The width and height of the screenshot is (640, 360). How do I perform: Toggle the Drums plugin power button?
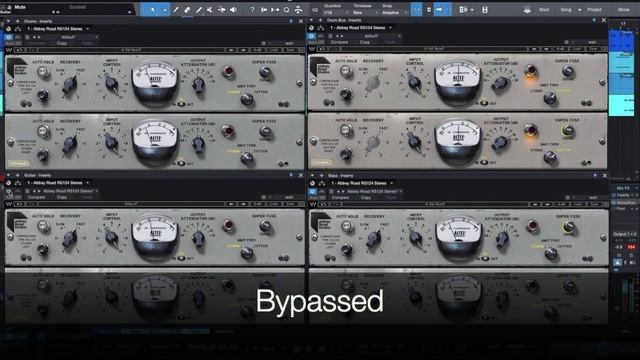pyautogui.click(x=9, y=37)
